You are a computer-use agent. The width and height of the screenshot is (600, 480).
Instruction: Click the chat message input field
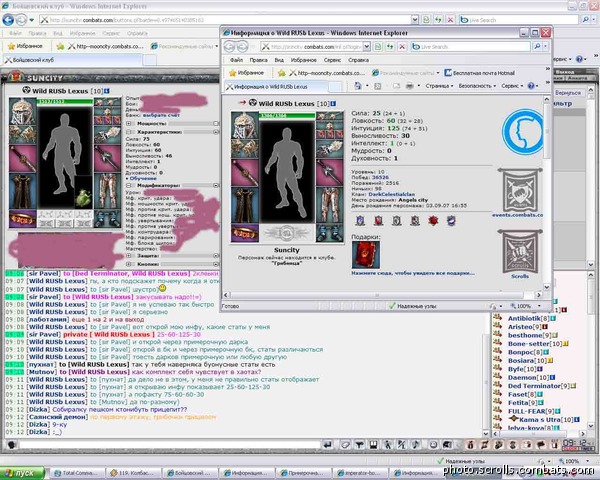(170, 445)
